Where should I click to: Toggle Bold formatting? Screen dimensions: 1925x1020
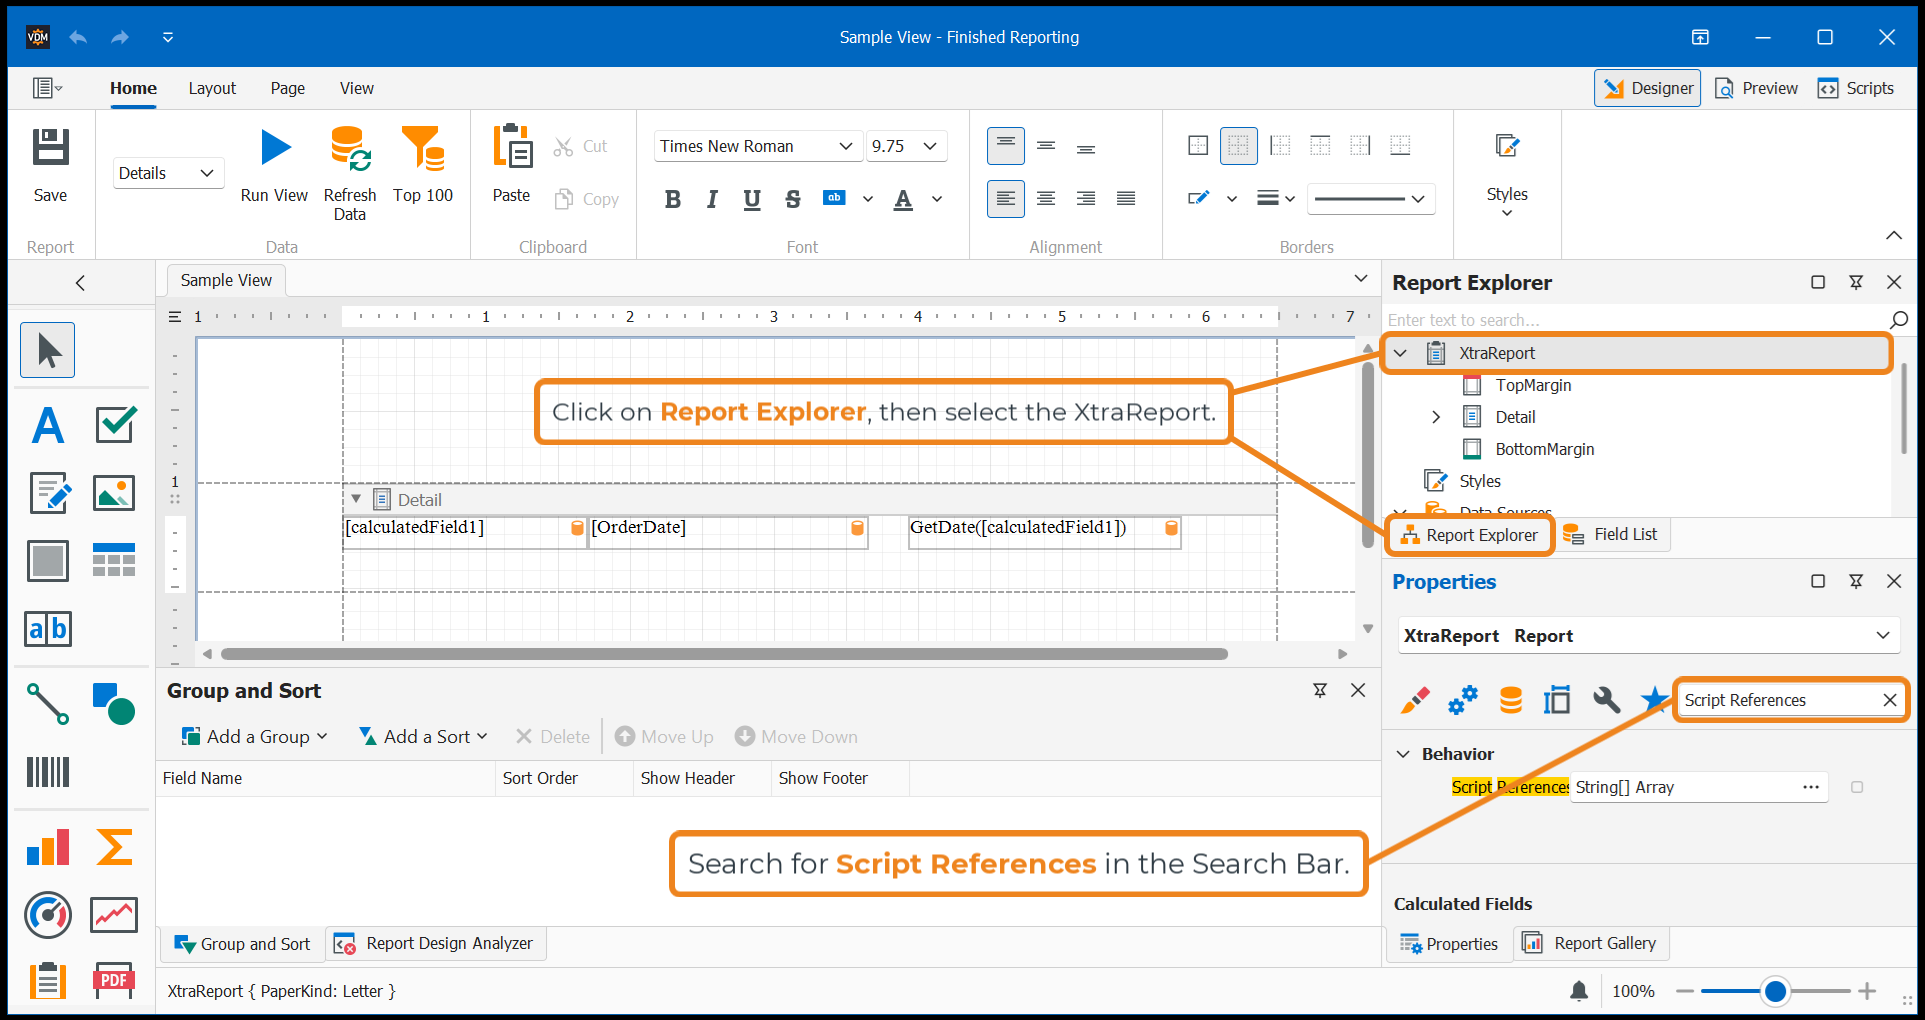(x=673, y=199)
